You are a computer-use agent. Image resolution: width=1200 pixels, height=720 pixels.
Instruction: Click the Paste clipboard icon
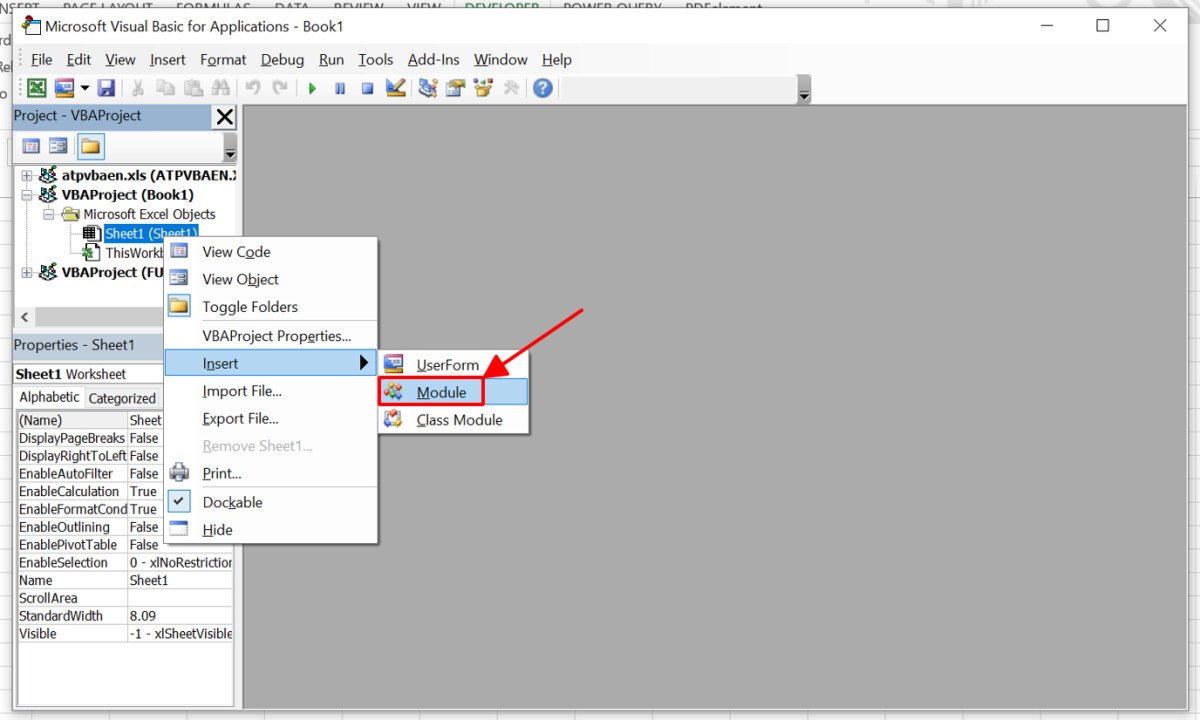pos(194,88)
